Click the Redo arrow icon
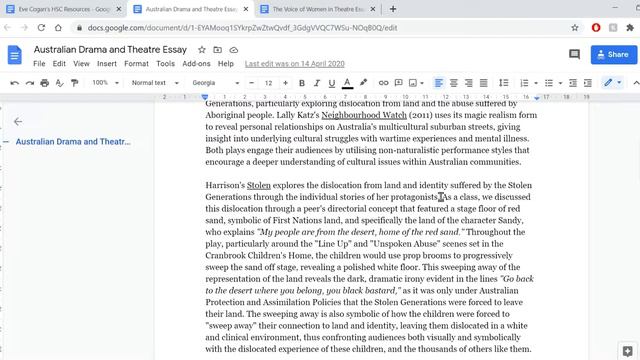This screenshot has width=640, height=360. tap(30, 83)
